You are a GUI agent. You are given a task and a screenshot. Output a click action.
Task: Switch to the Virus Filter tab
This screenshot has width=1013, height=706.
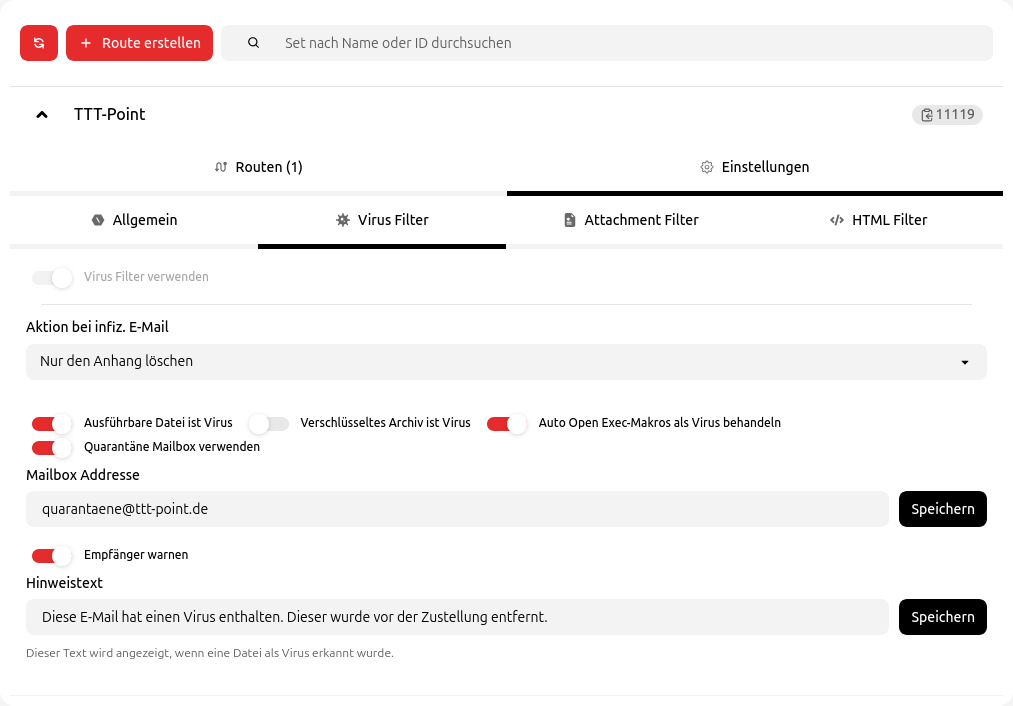point(382,220)
